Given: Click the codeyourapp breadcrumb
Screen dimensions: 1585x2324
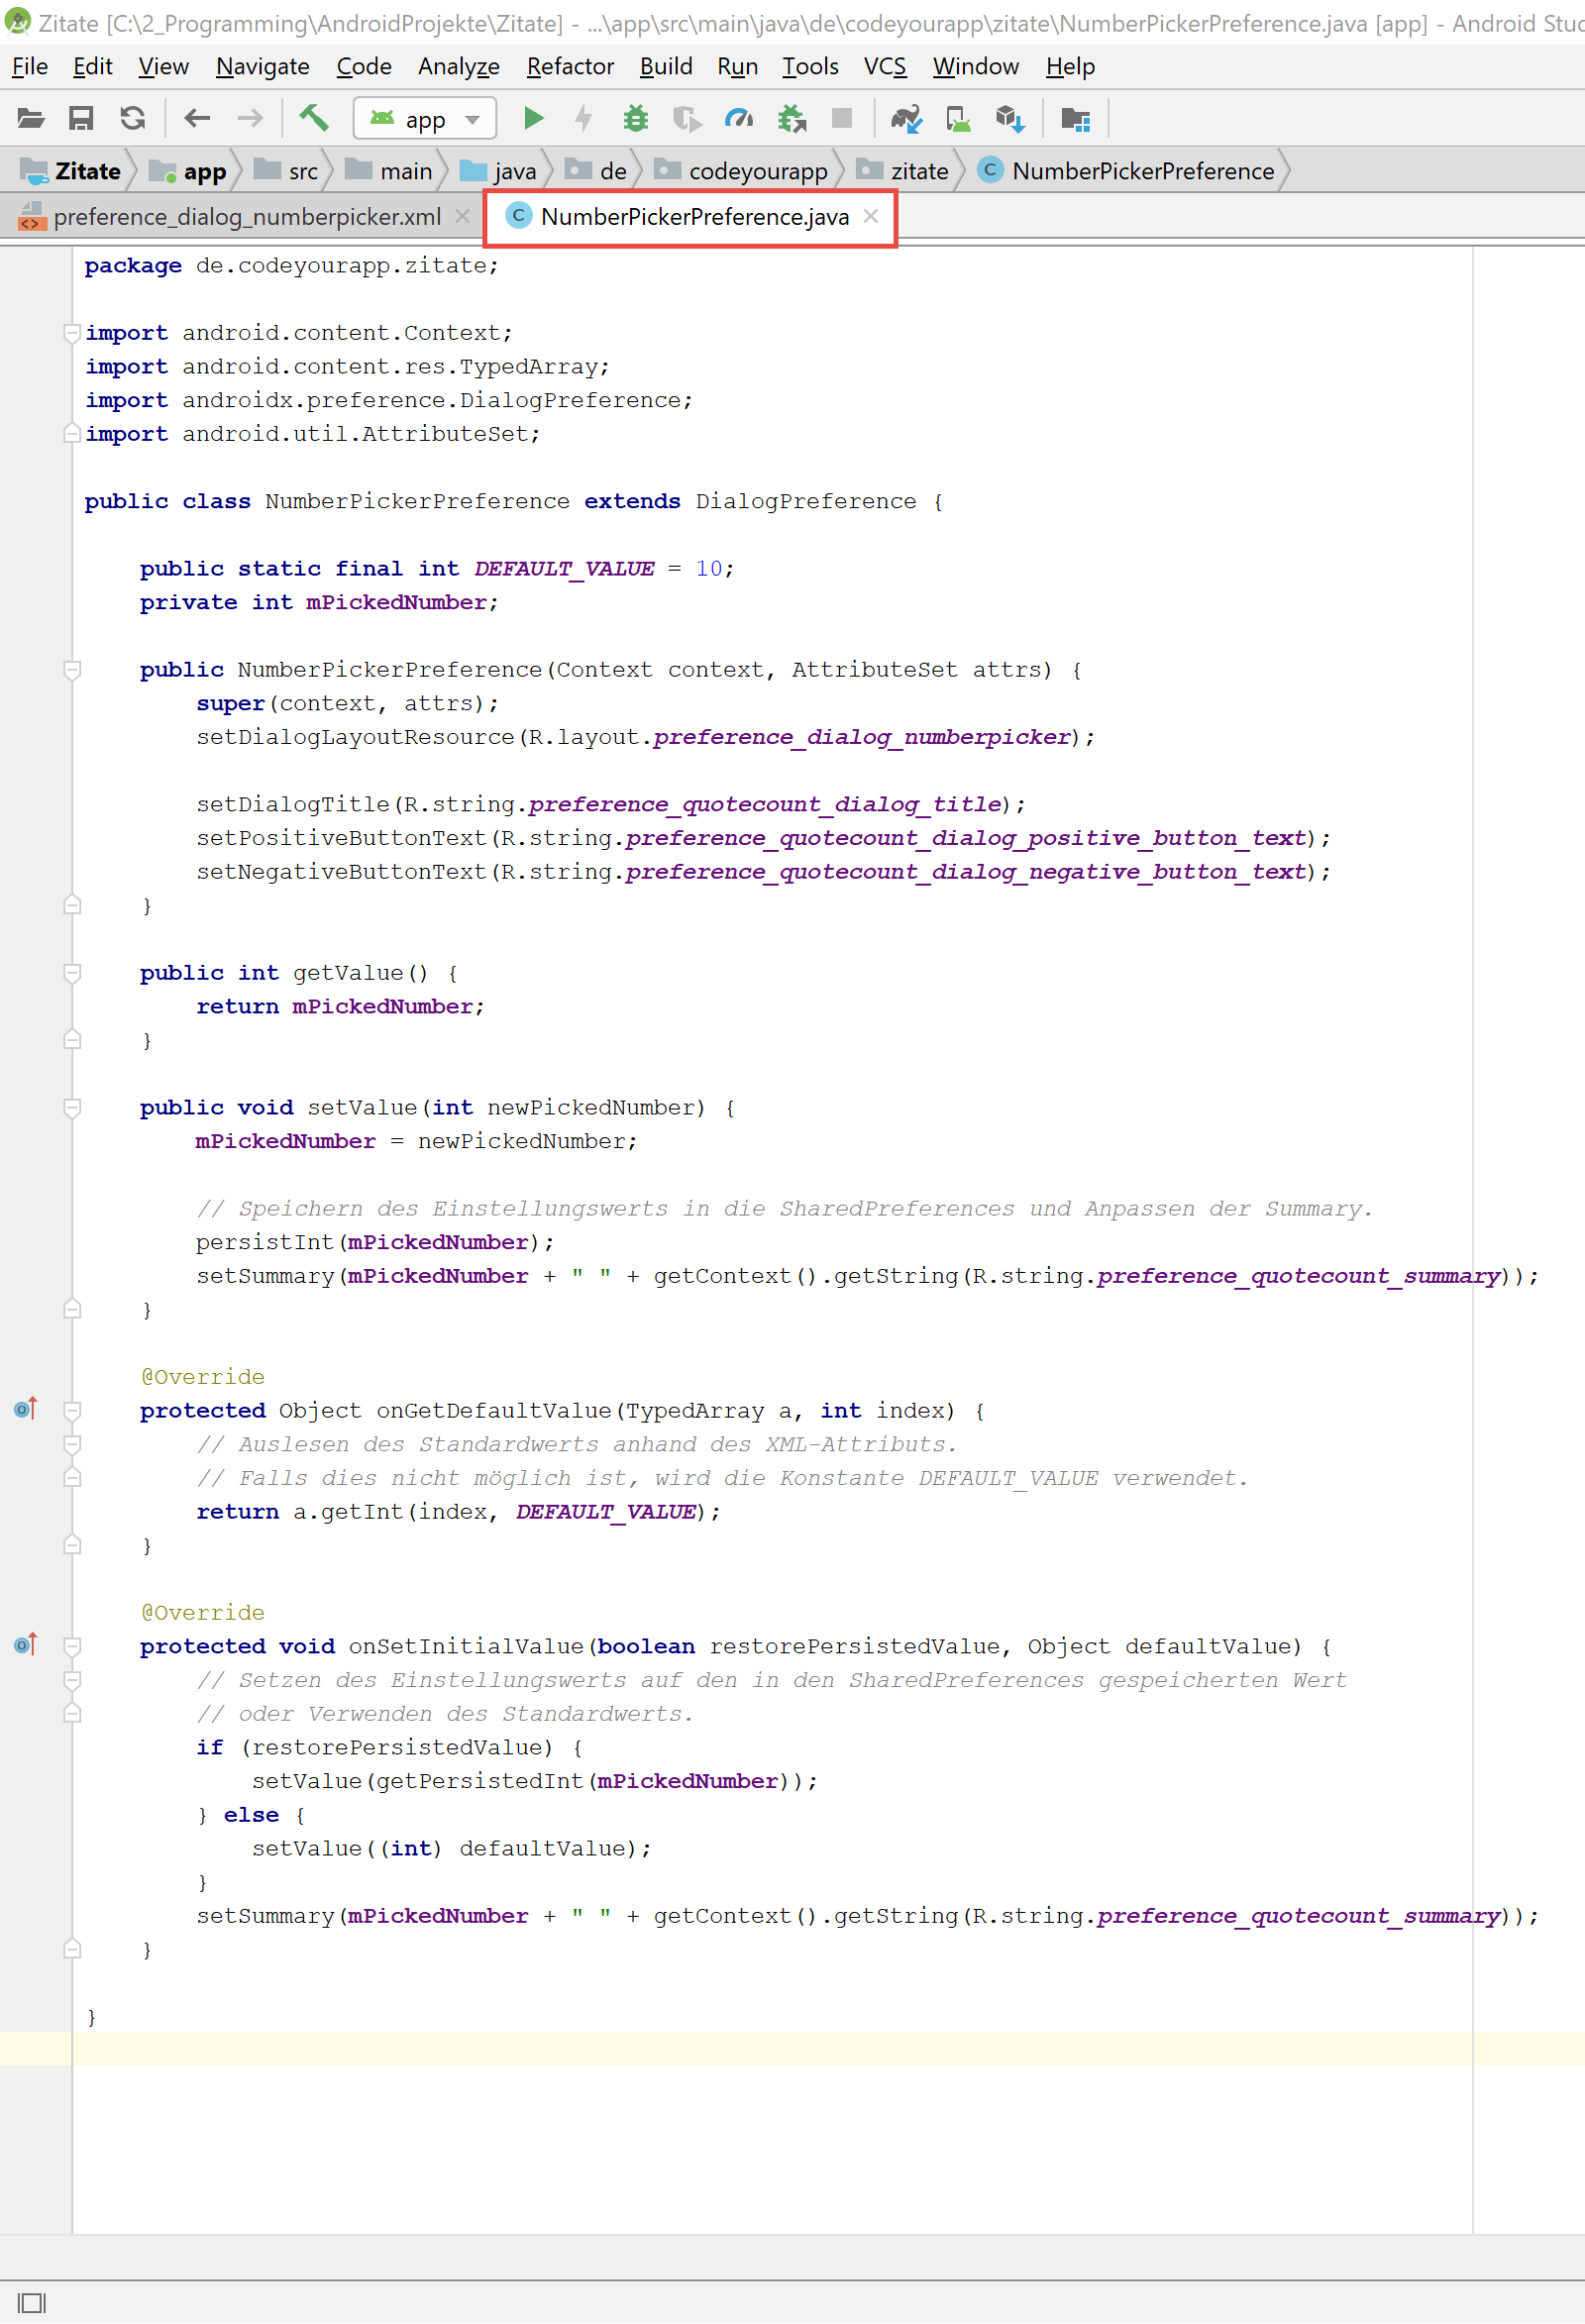Looking at the screenshot, I should click(x=741, y=171).
